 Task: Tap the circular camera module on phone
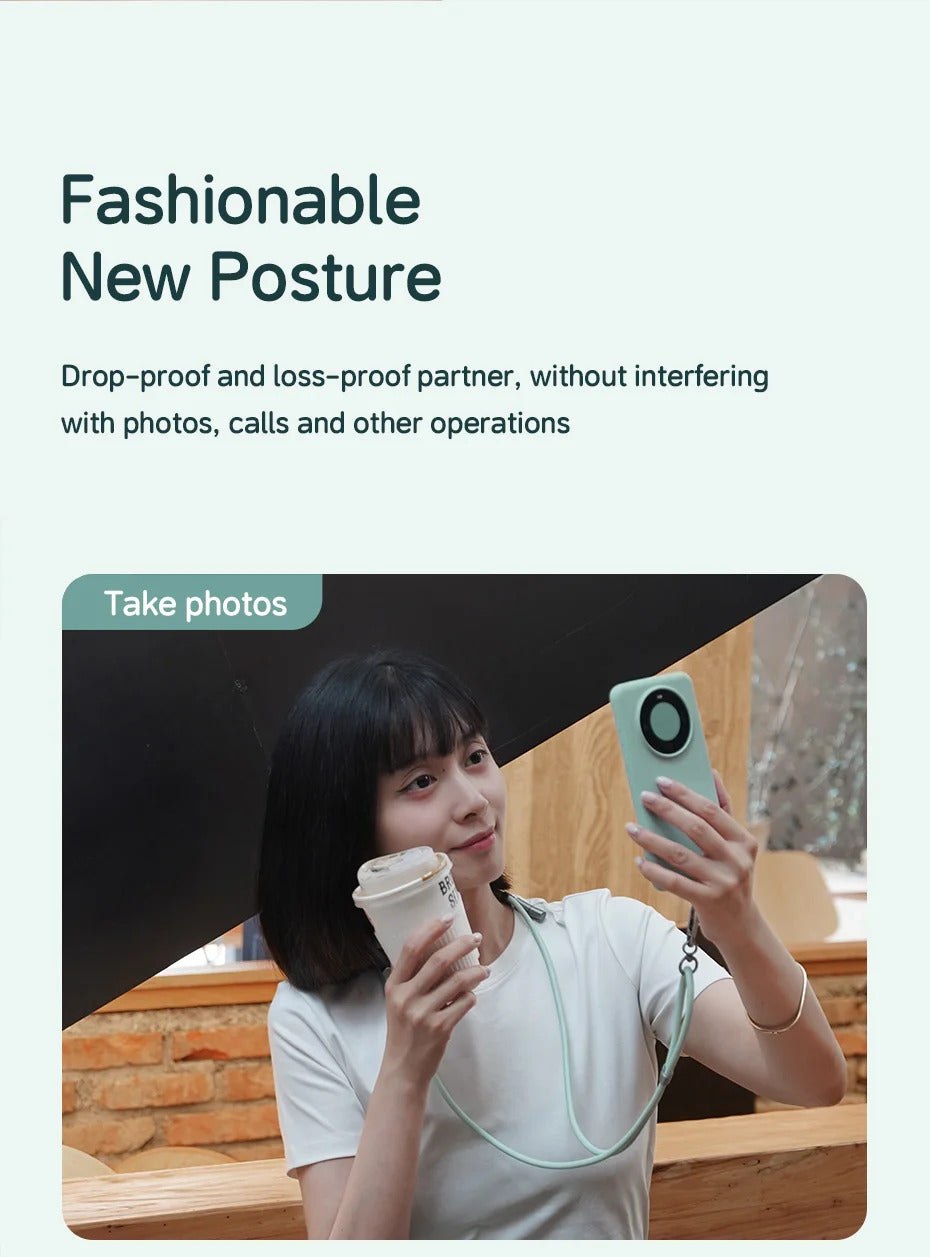point(665,721)
